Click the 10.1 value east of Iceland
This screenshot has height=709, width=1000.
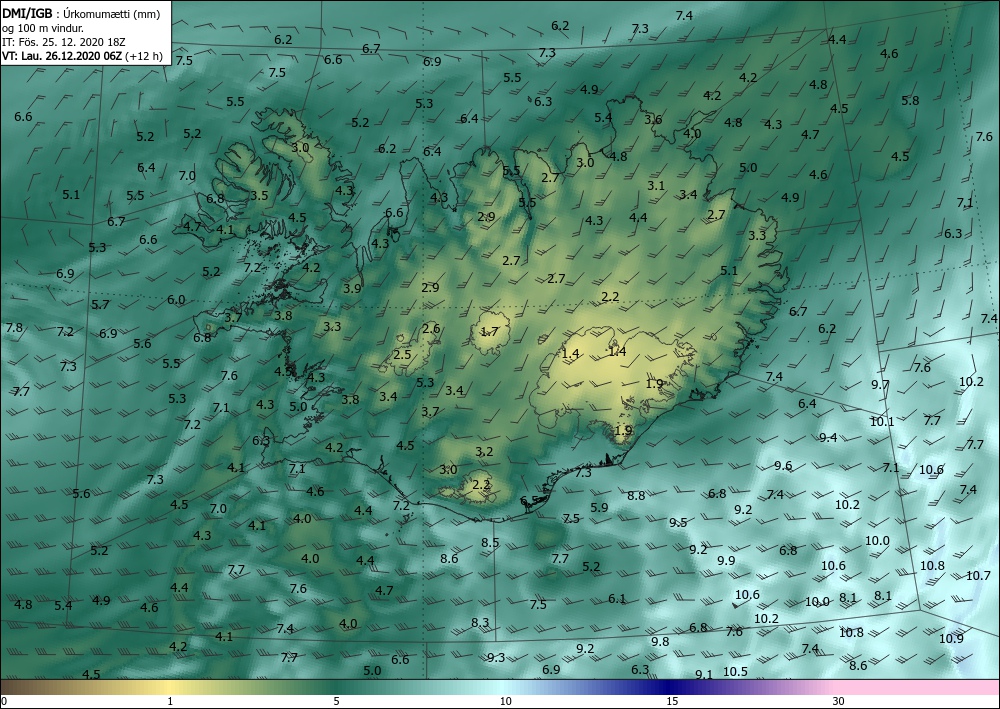click(x=882, y=421)
